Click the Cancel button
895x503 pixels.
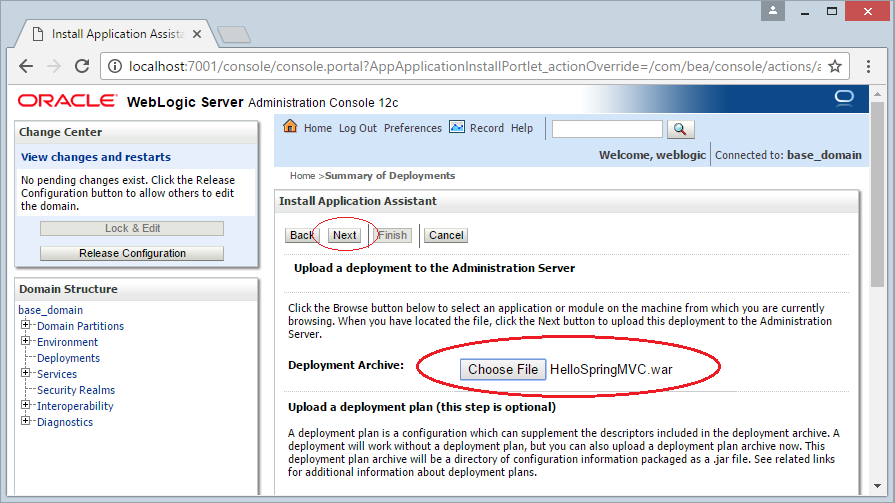[x=446, y=235]
